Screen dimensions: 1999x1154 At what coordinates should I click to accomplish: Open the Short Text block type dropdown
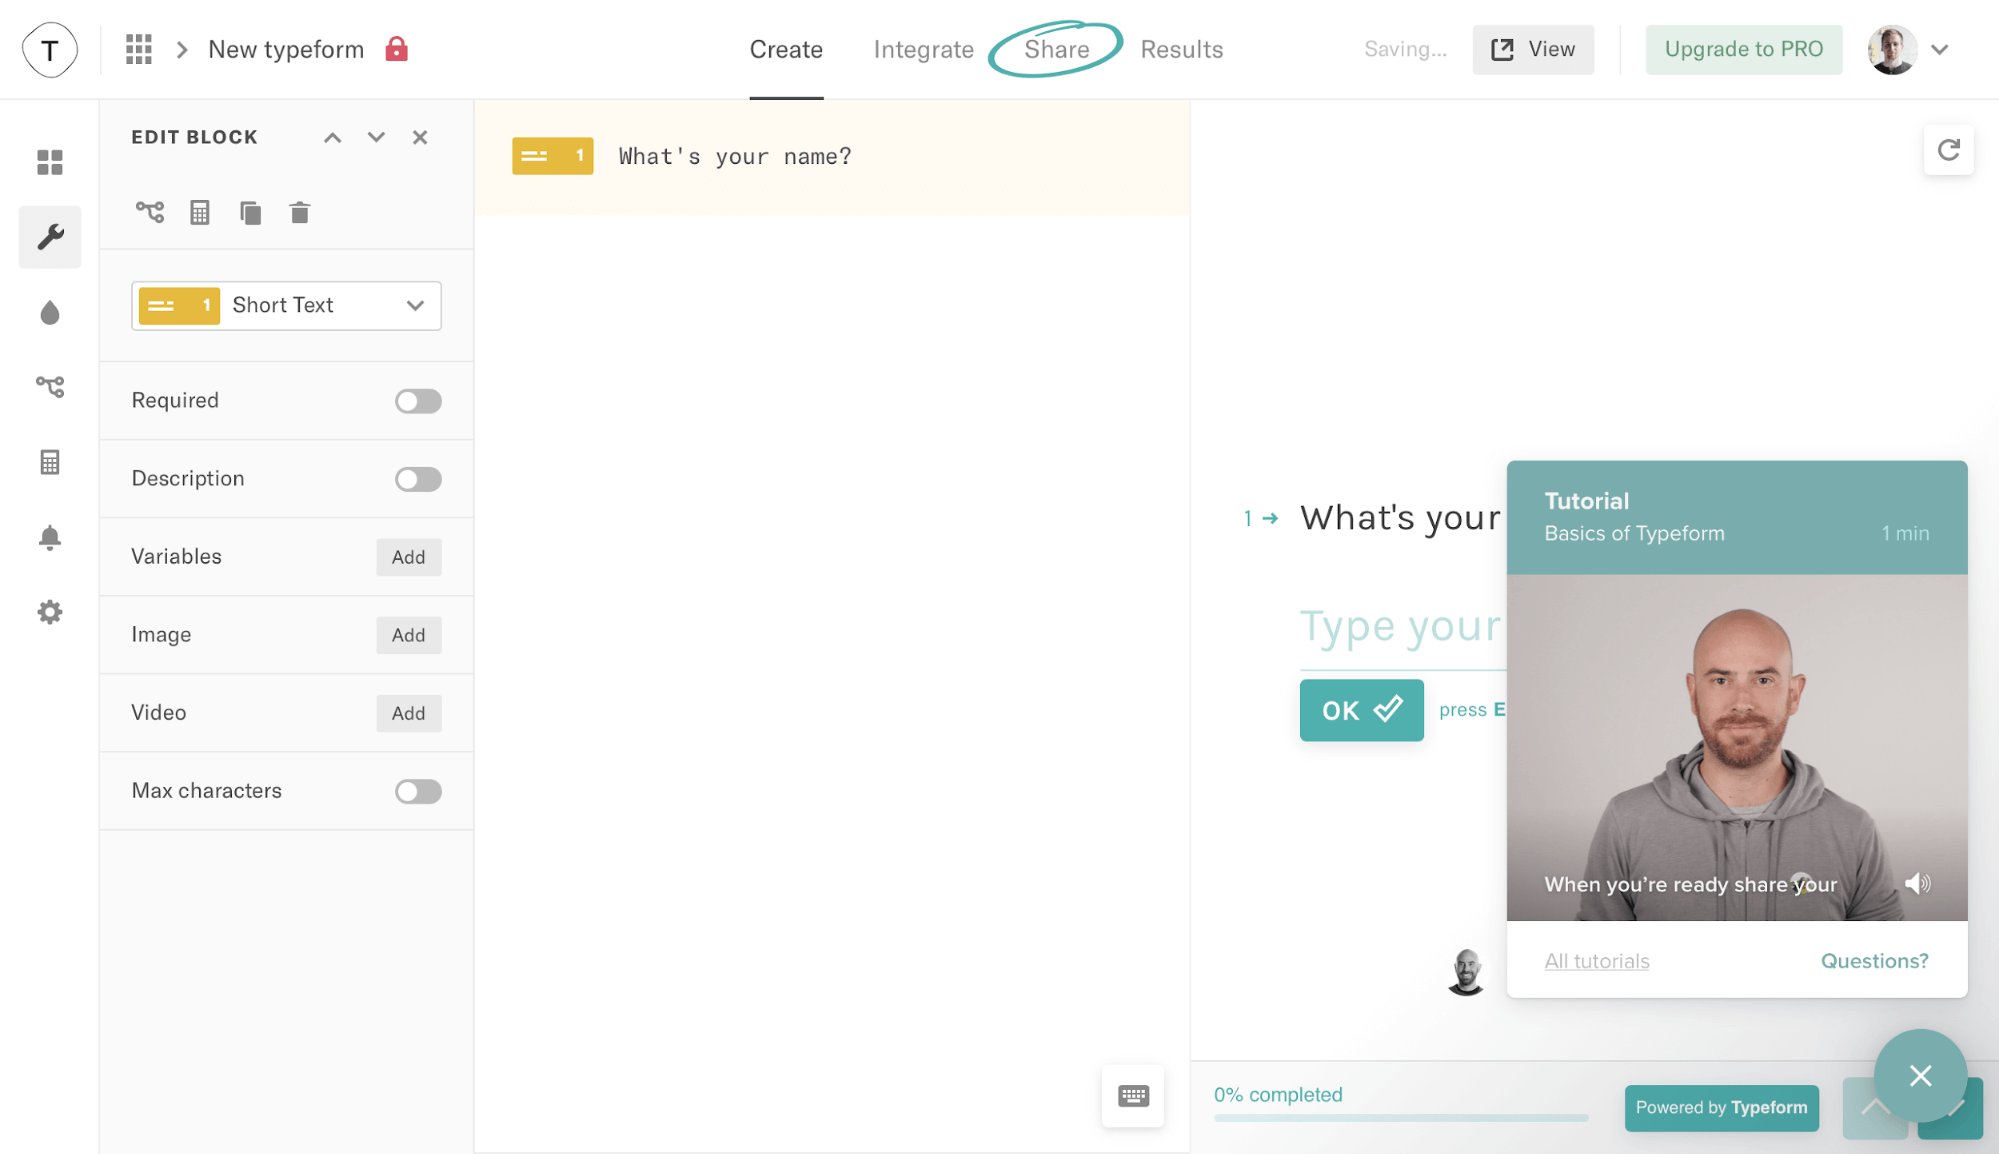tap(286, 305)
